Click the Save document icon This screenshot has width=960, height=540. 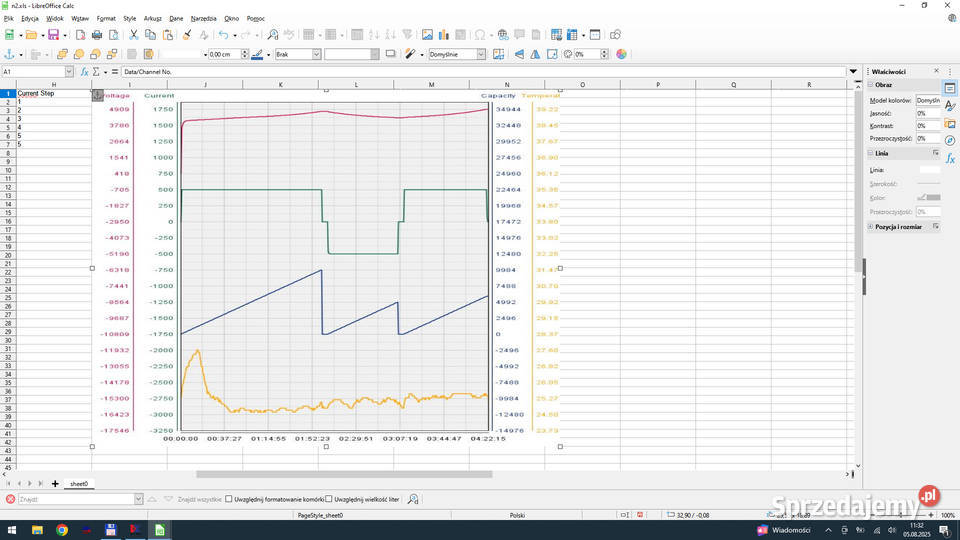(53, 35)
